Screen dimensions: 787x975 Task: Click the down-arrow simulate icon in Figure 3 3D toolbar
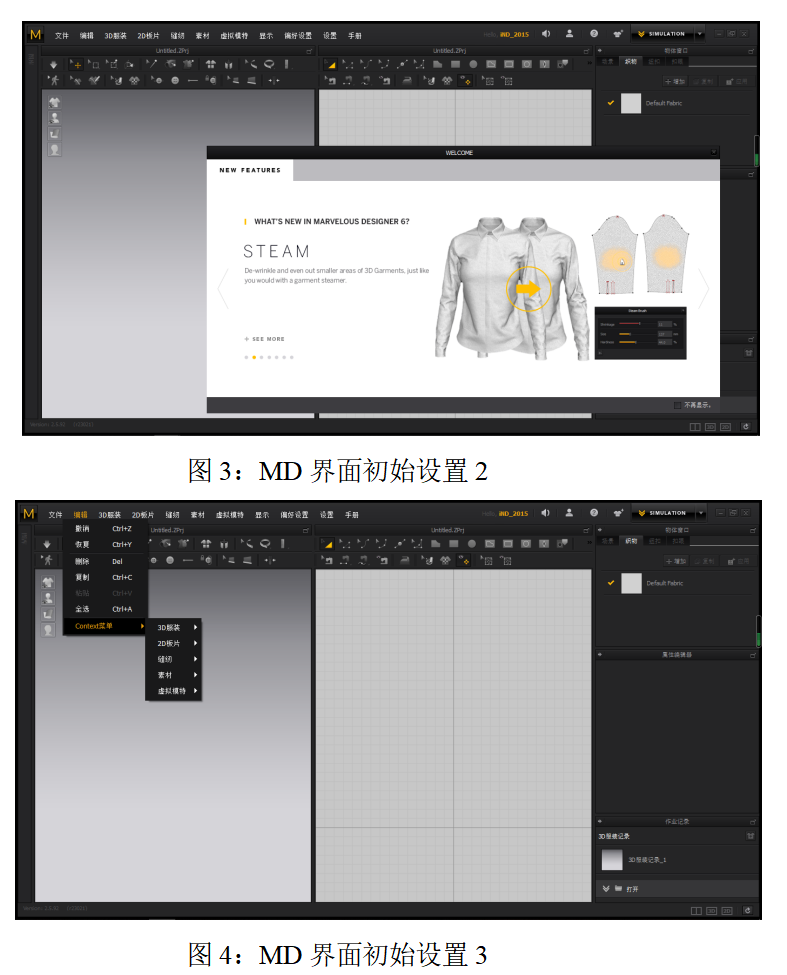click(x=53, y=64)
